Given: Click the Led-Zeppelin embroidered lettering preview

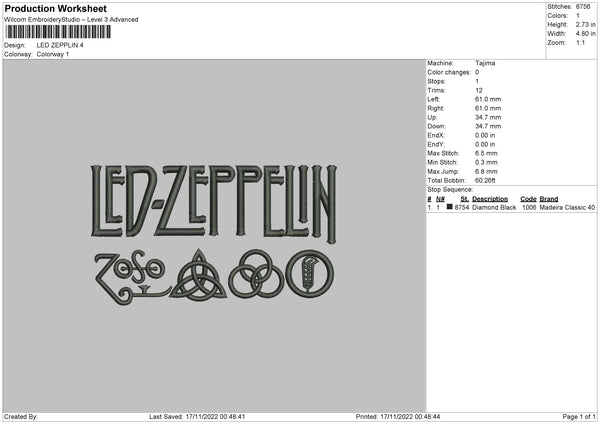Looking at the screenshot, I should pyautogui.click(x=214, y=203).
